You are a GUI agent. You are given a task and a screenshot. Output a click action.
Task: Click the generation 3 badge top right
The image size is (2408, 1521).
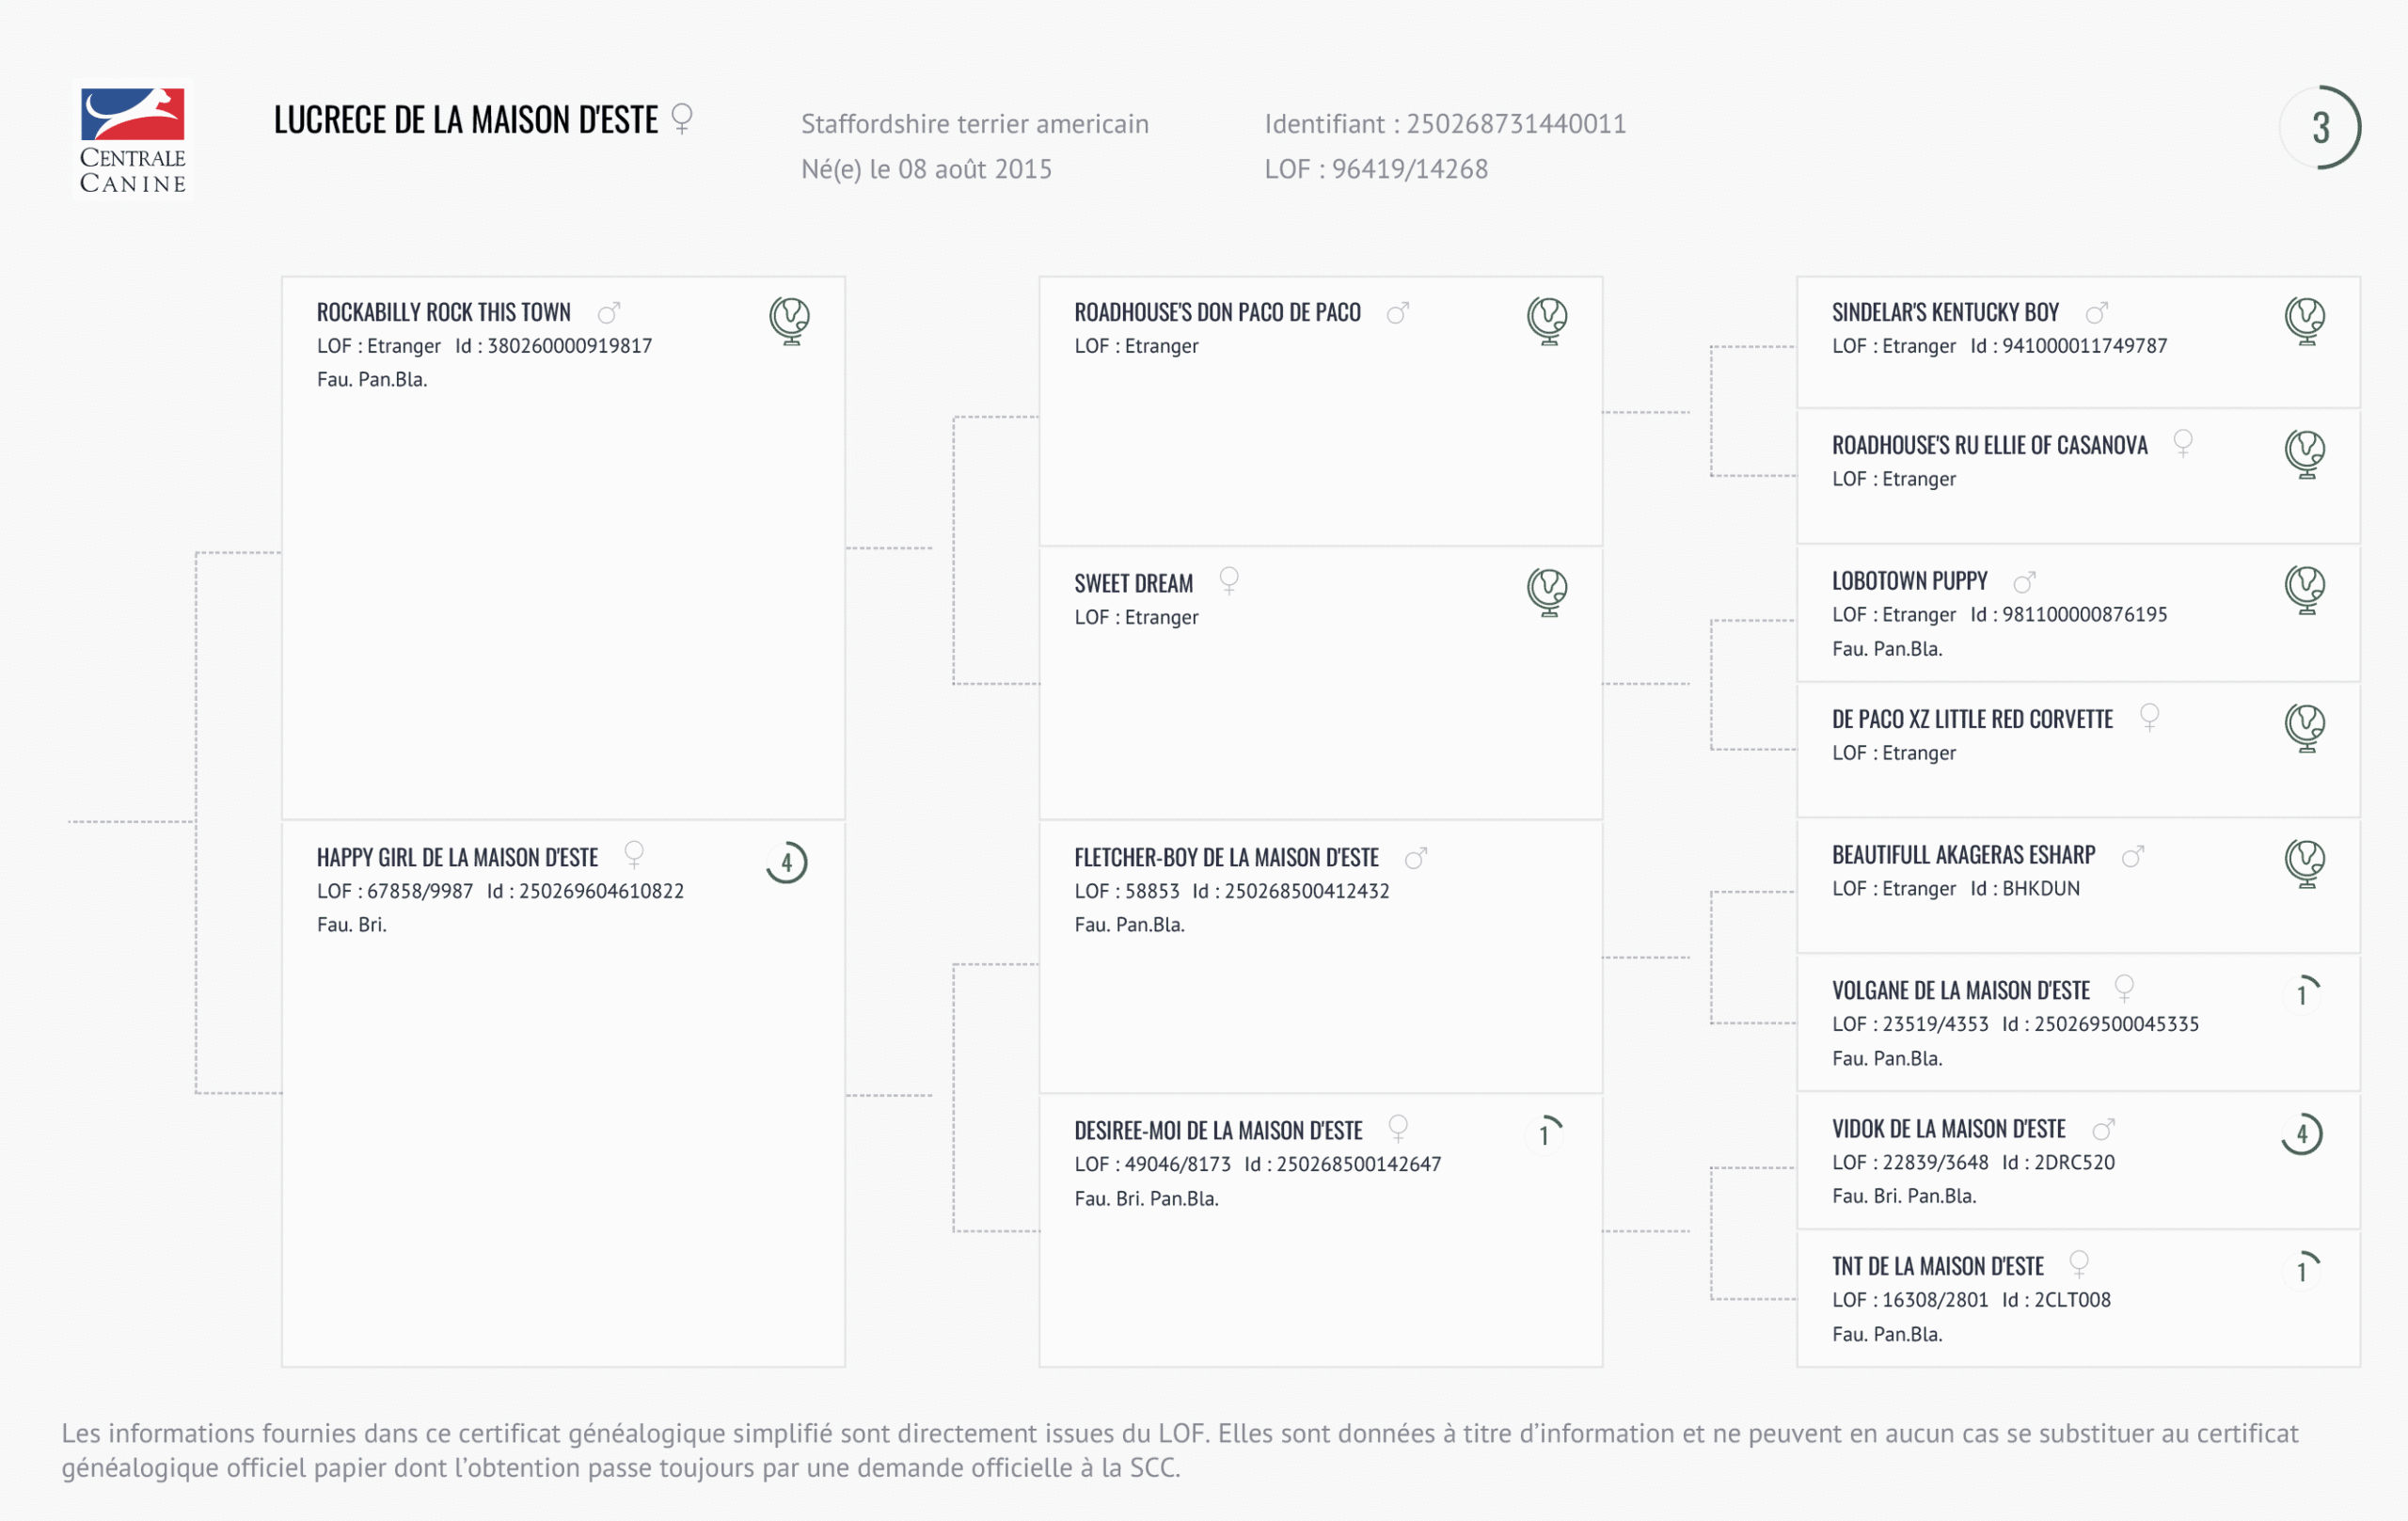click(x=2320, y=128)
